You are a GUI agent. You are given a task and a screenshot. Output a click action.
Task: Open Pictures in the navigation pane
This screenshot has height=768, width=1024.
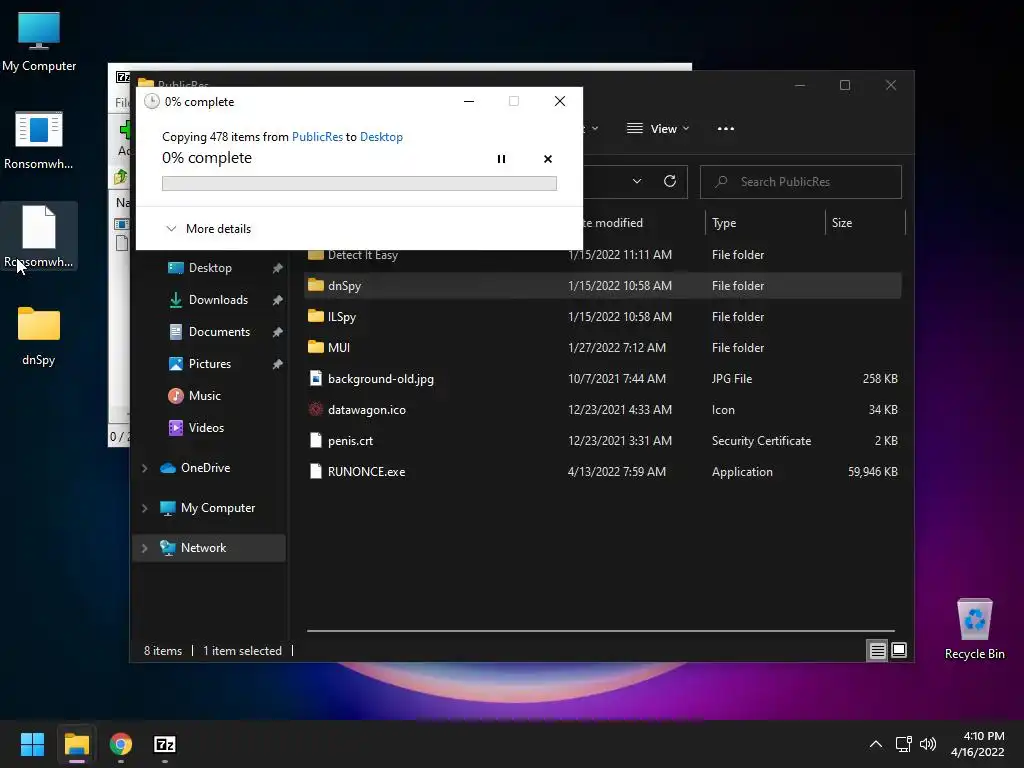[x=209, y=364]
